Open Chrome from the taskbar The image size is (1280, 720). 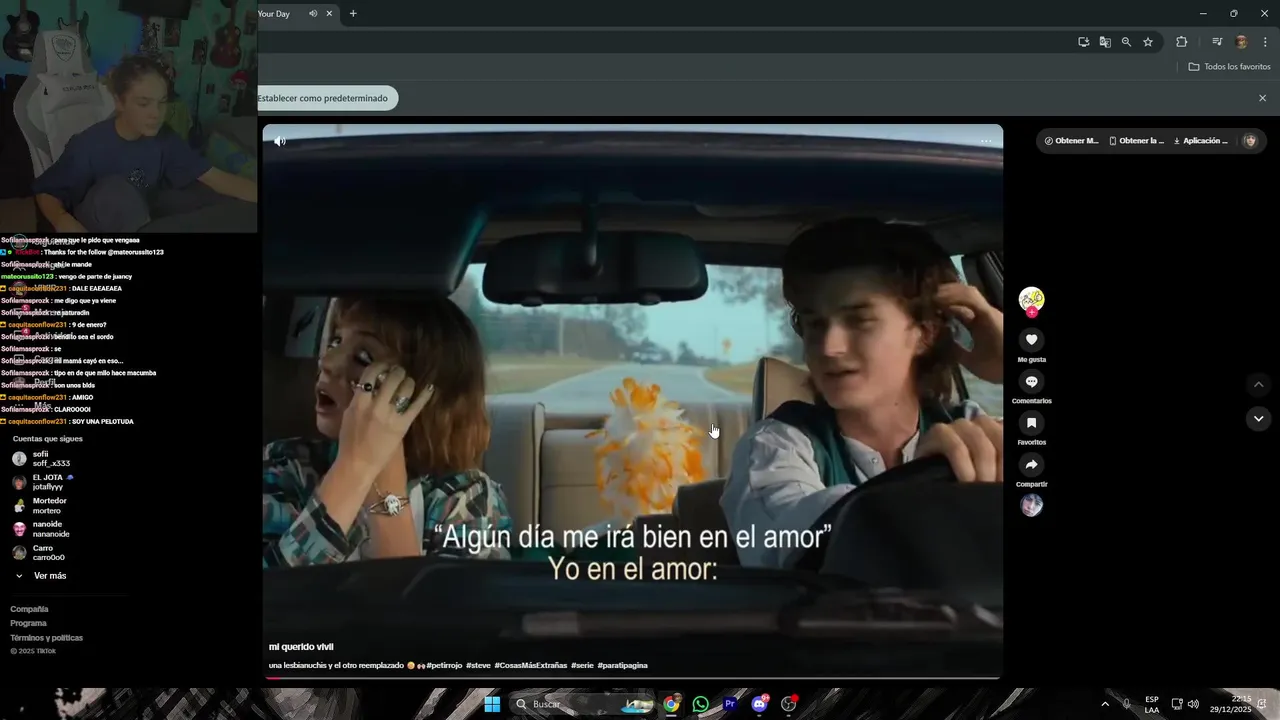tap(671, 704)
